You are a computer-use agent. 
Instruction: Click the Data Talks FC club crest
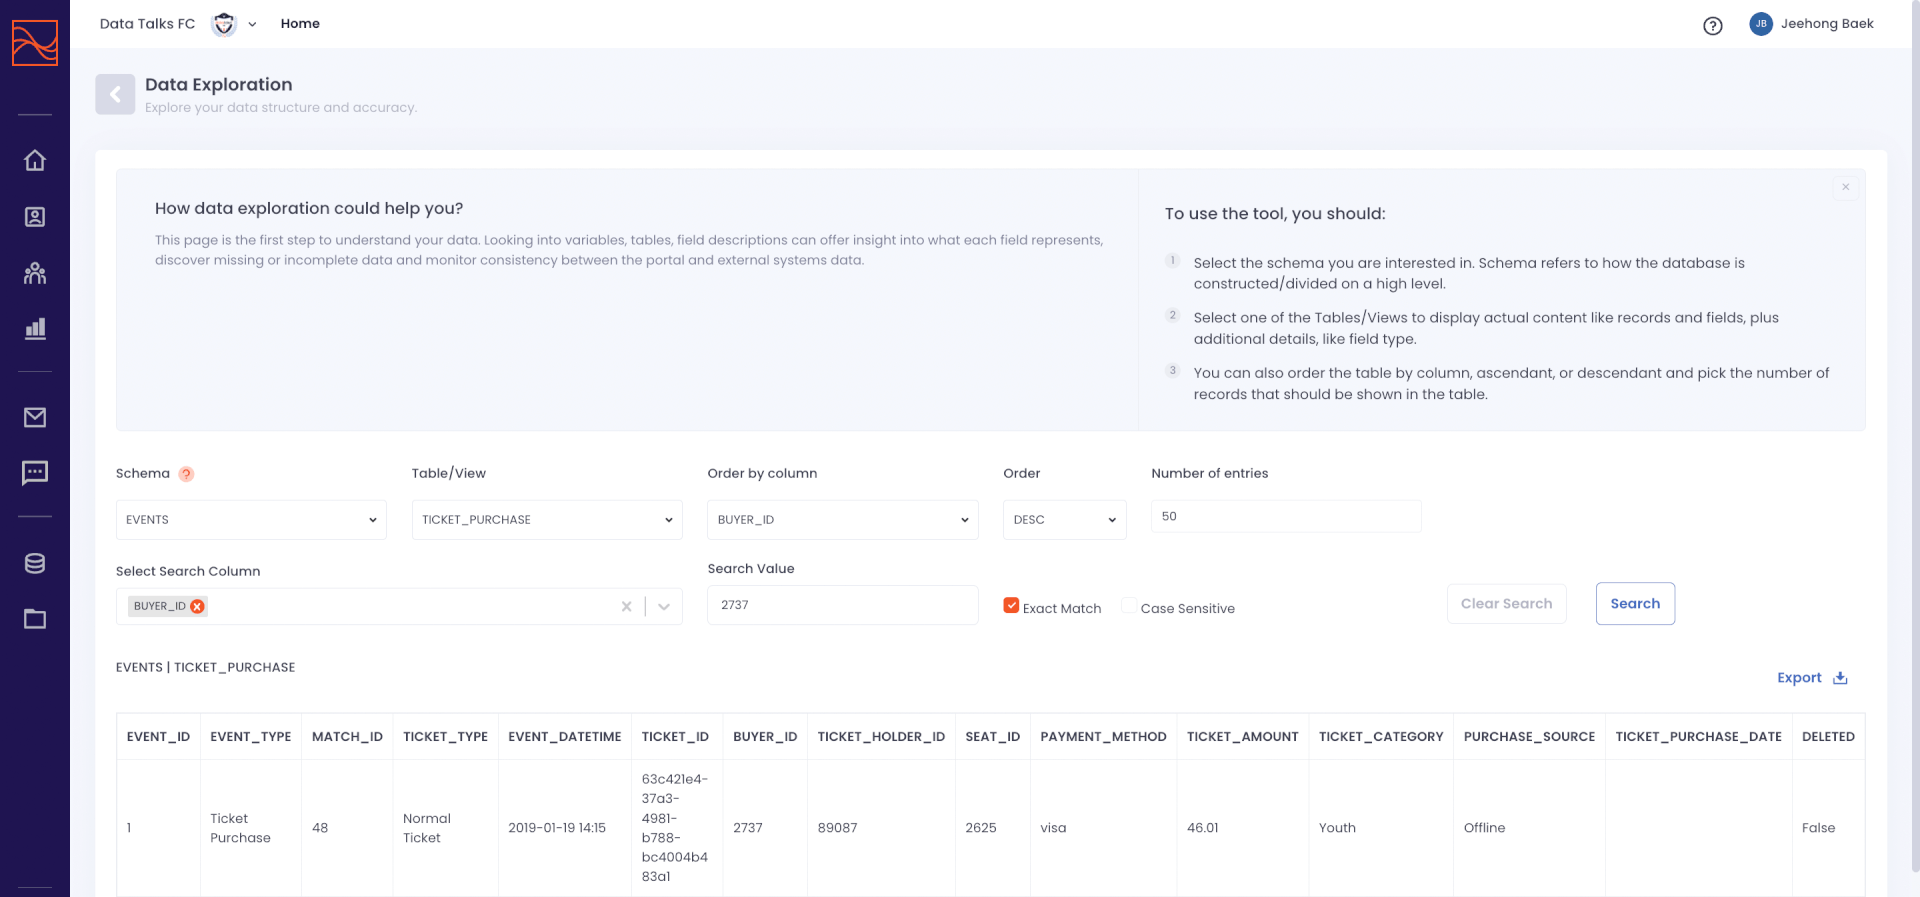click(x=224, y=24)
